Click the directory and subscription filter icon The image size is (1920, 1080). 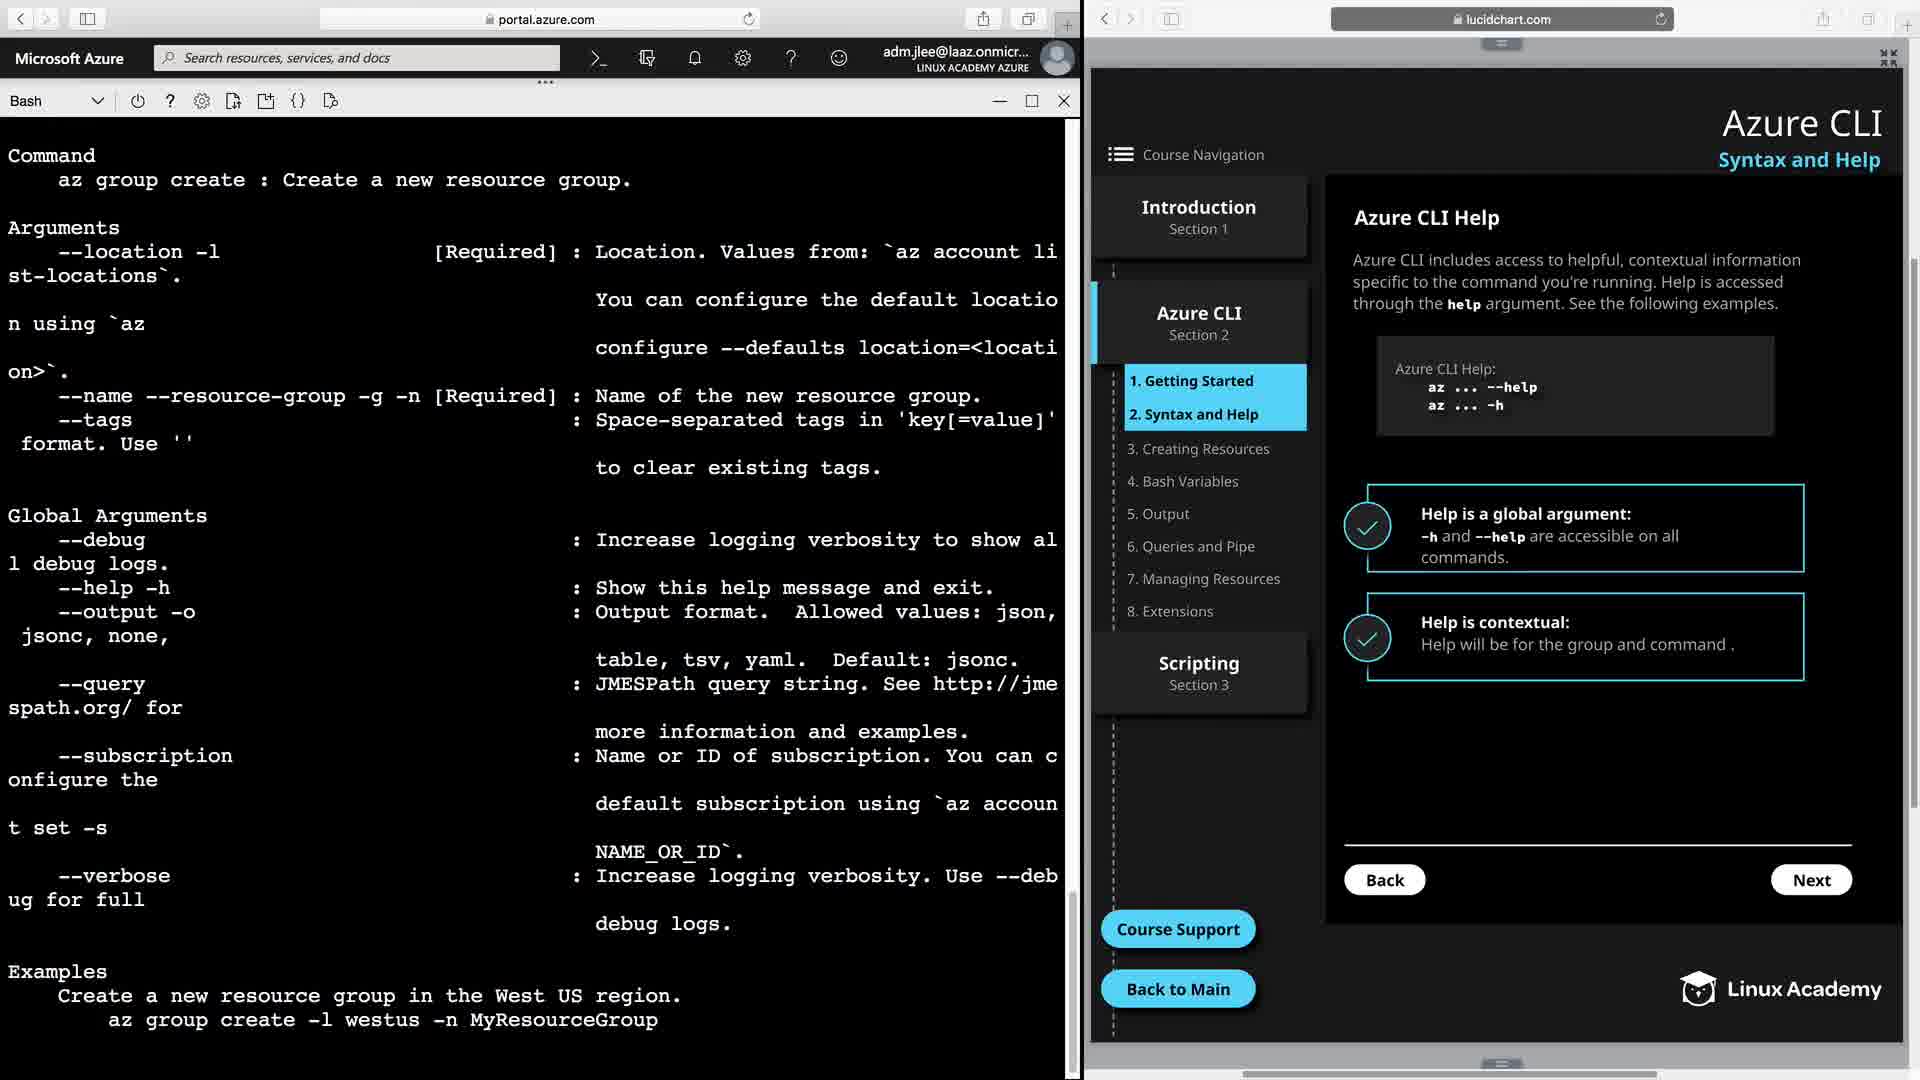(647, 58)
